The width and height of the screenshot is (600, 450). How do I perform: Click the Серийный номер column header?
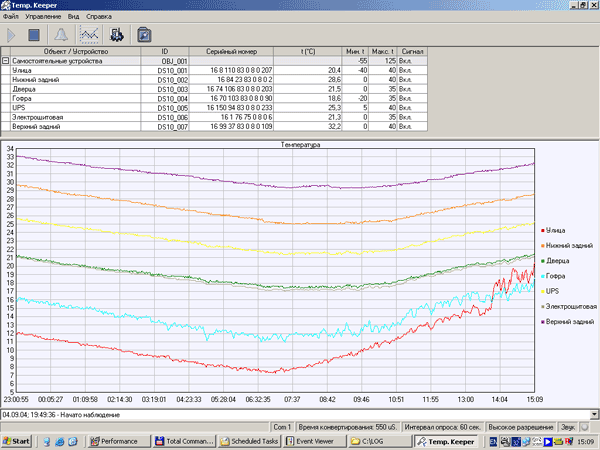point(231,51)
